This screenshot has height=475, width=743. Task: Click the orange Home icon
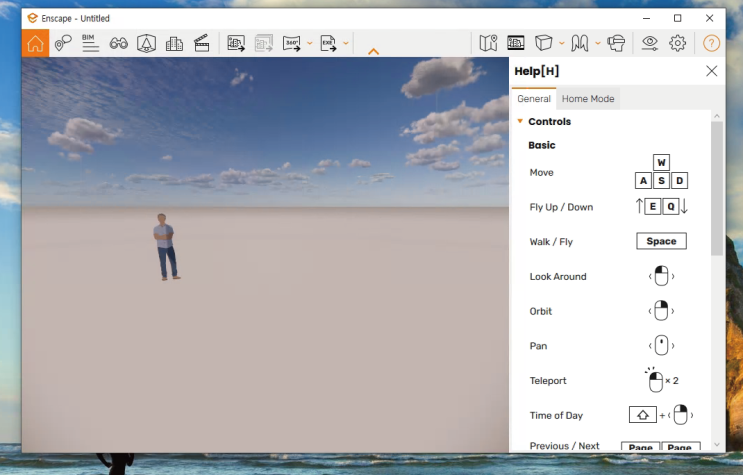[35, 43]
